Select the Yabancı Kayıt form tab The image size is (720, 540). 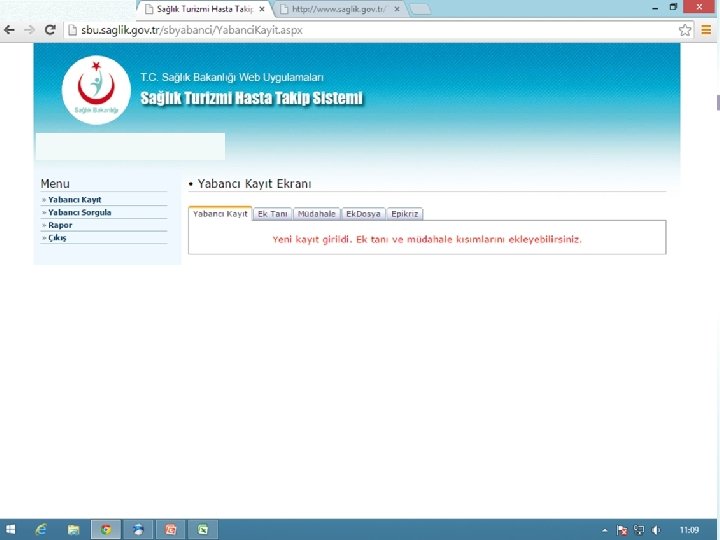[x=220, y=214]
